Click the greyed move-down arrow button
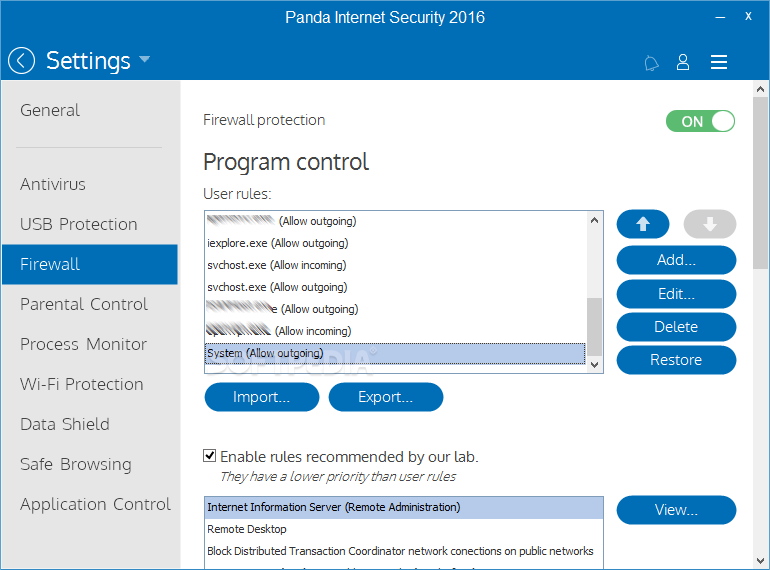The height and width of the screenshot is (570, 770). click(710, 224)
